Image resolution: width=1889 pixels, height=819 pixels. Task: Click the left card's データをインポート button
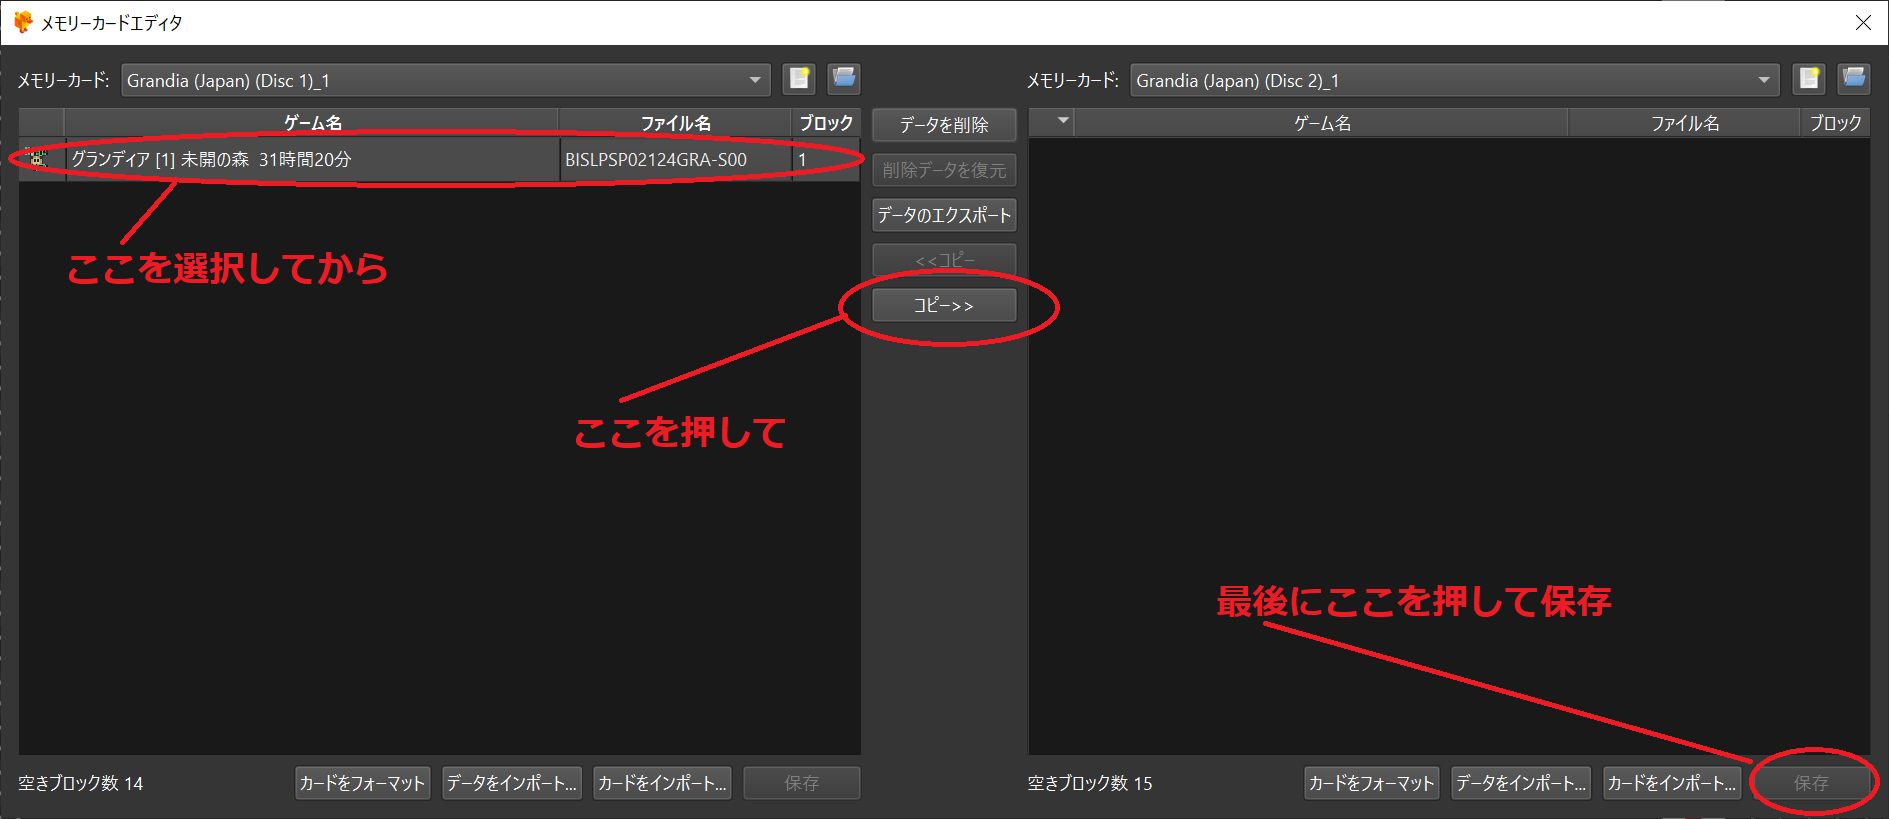click(511, 783)
